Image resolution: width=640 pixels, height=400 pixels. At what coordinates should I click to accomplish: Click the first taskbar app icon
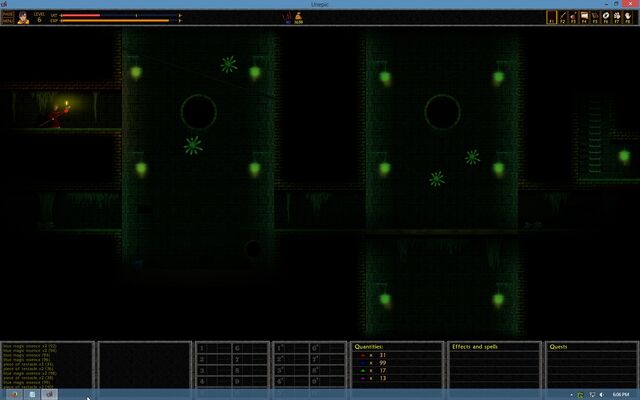click(14, 394)
